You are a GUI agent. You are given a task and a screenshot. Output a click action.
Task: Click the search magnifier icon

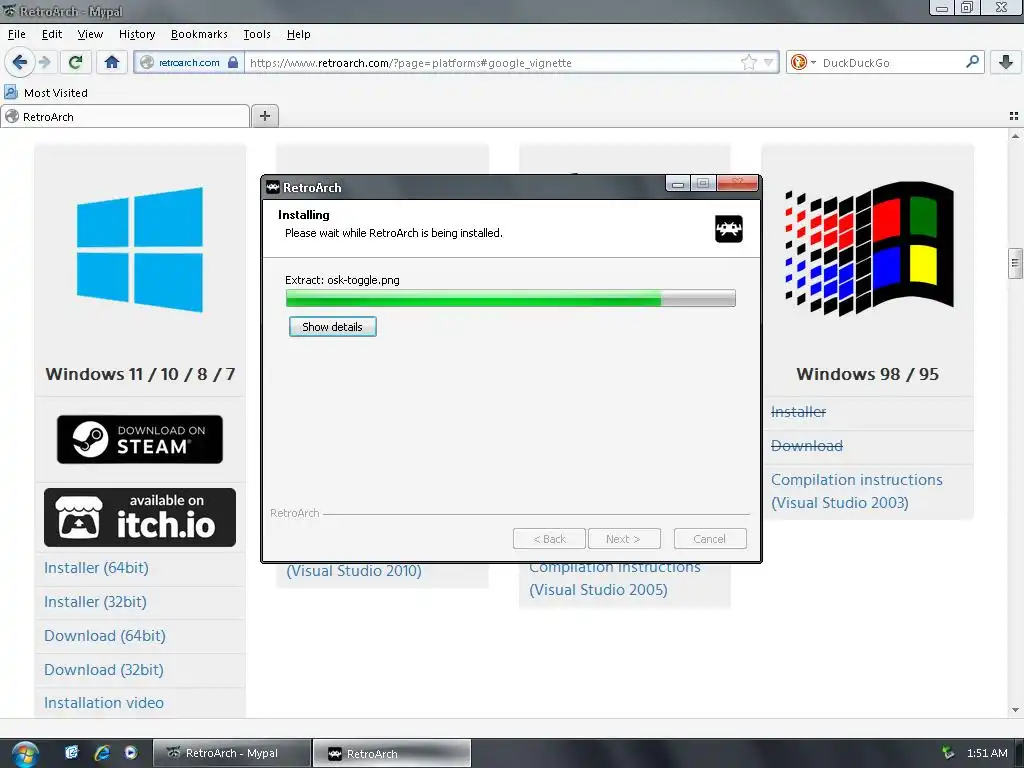point(972,62)
